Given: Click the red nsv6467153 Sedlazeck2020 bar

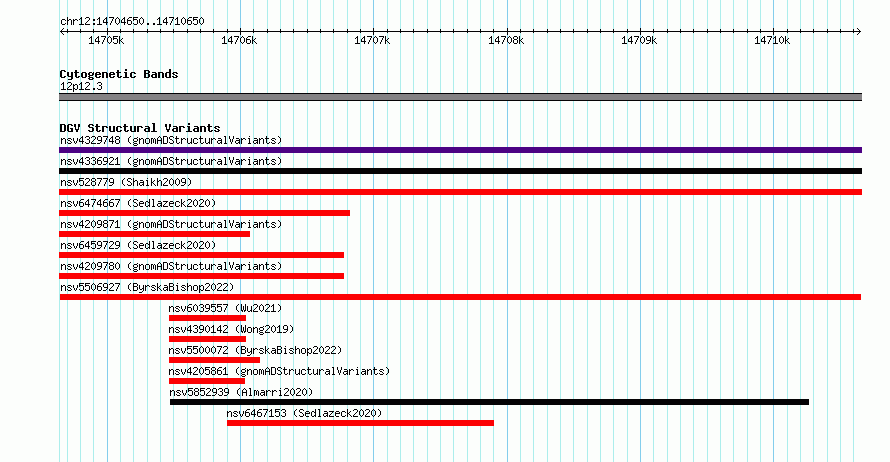Looking at the screenshot, I should point(360,423).
